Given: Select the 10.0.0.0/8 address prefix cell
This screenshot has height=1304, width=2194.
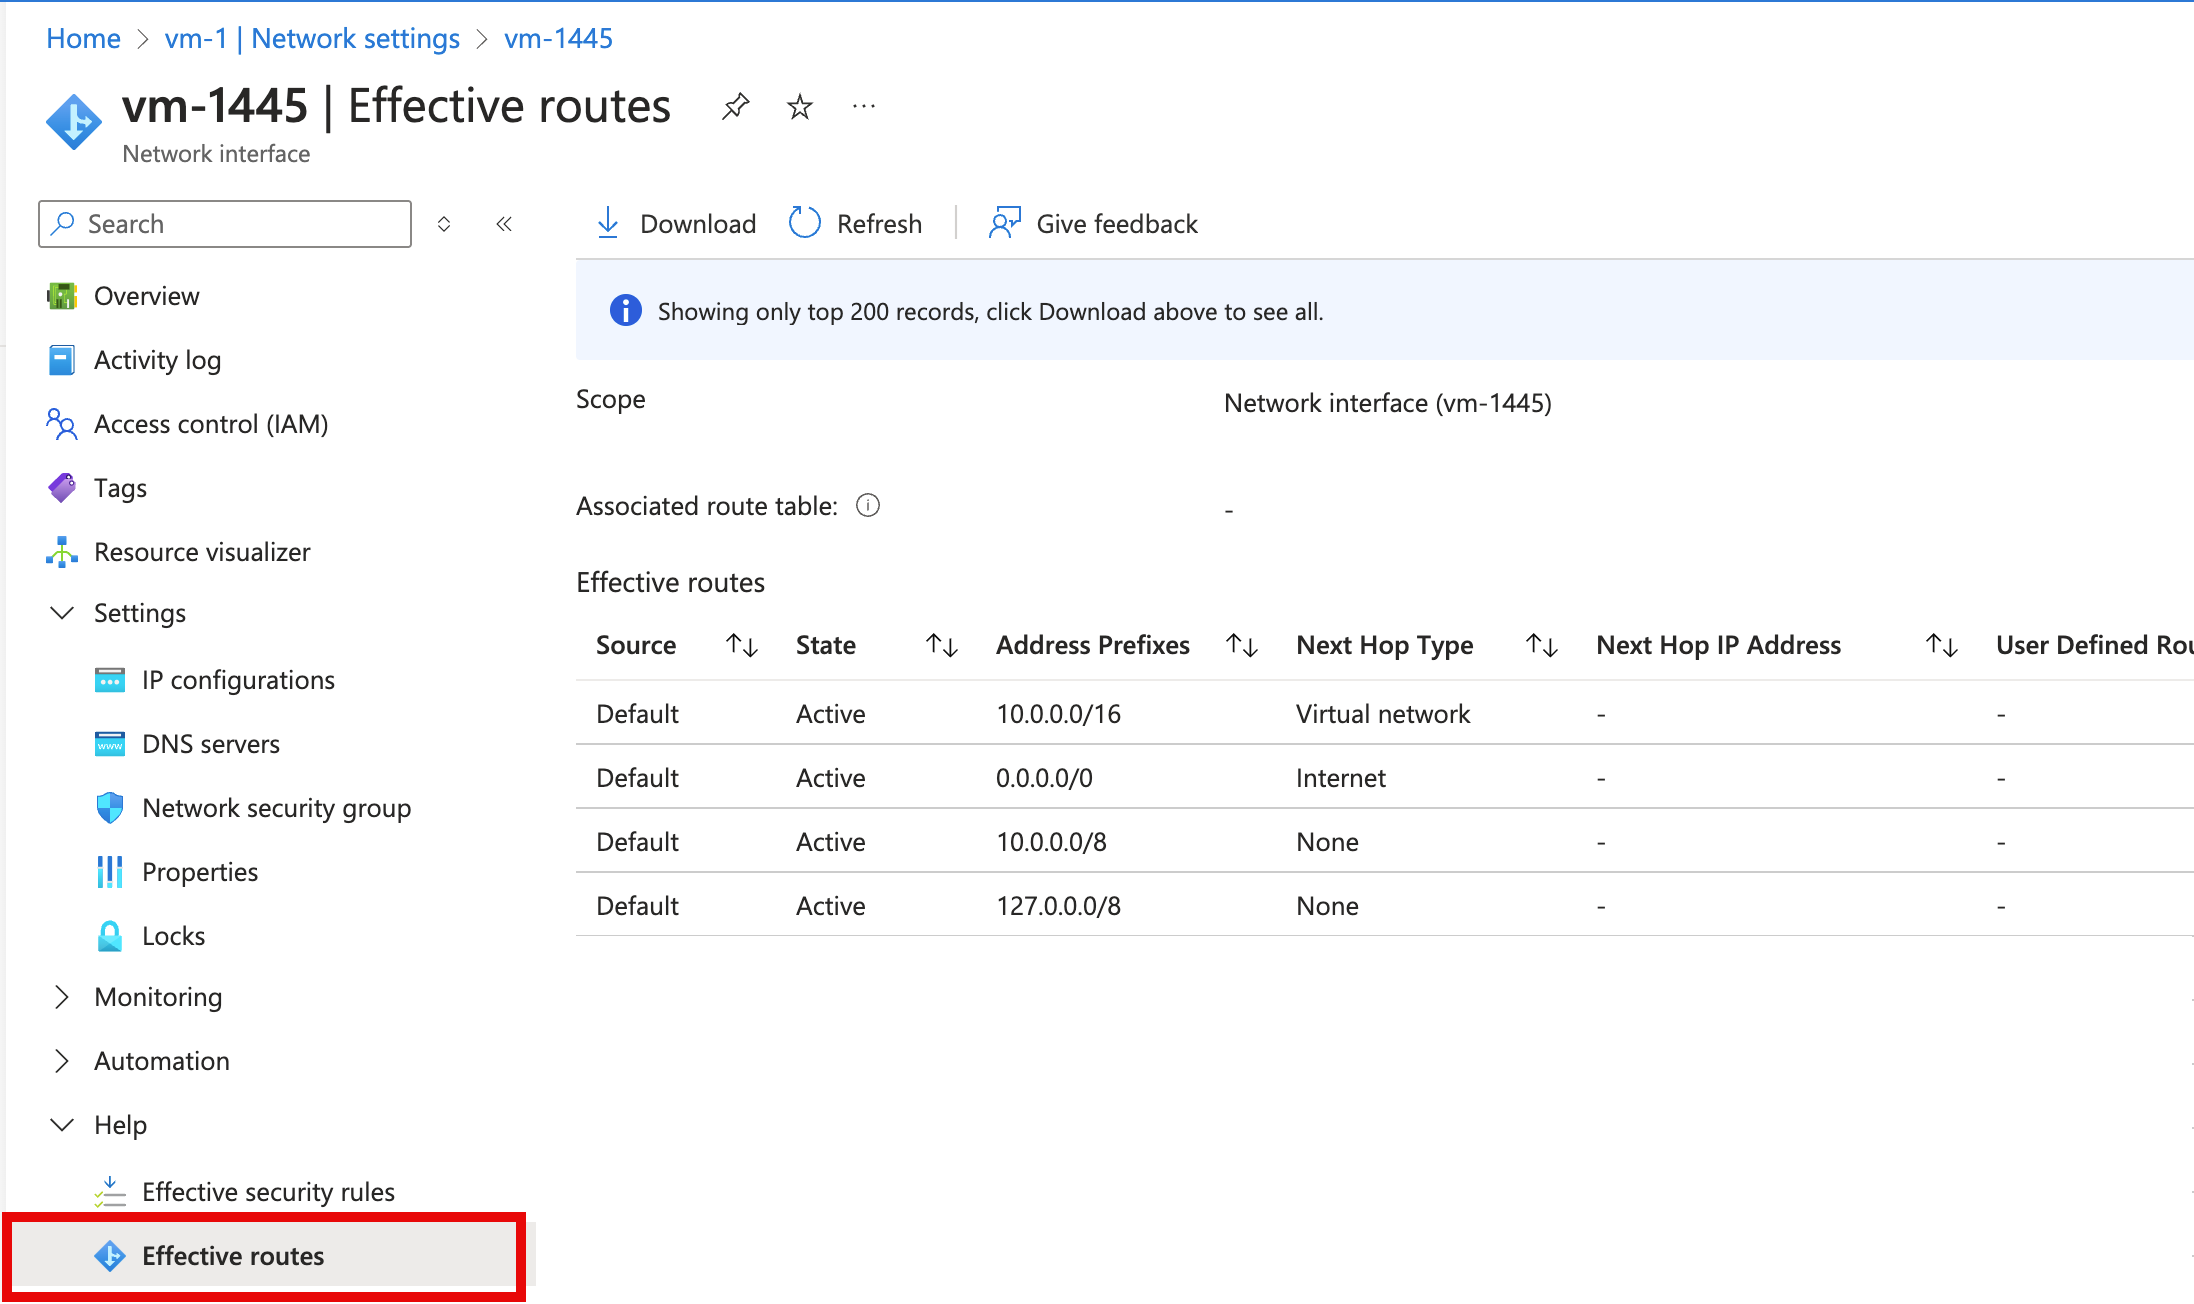Looking at the screenshot, I should (x=1051, y=842).
